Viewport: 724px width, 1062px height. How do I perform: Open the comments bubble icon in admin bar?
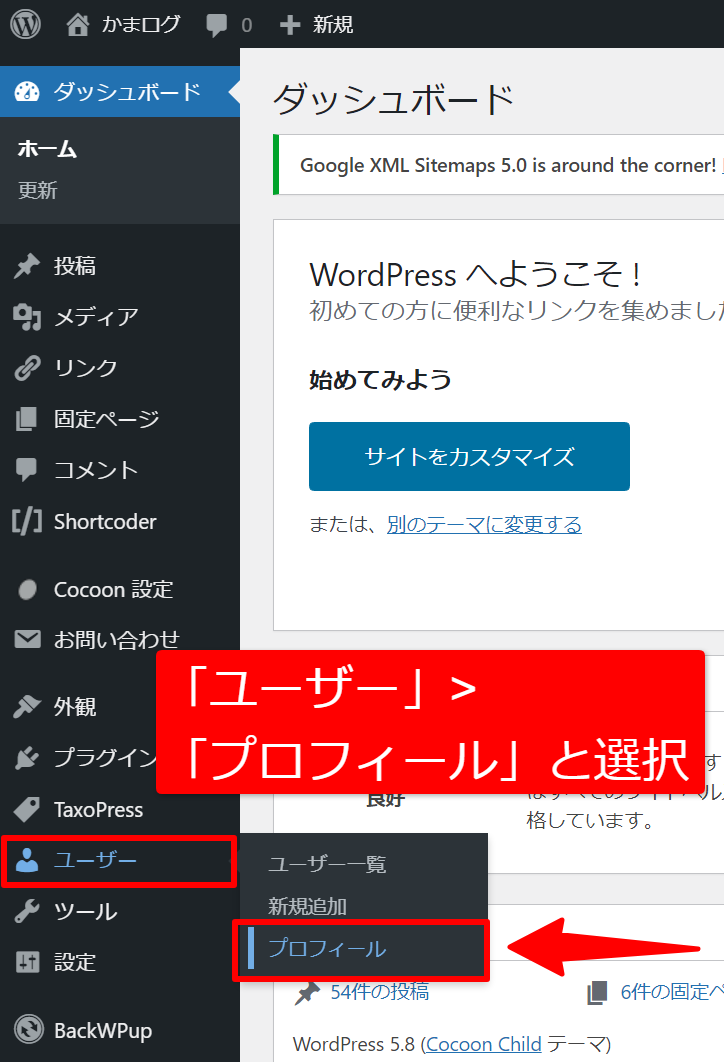pos(217,25)
